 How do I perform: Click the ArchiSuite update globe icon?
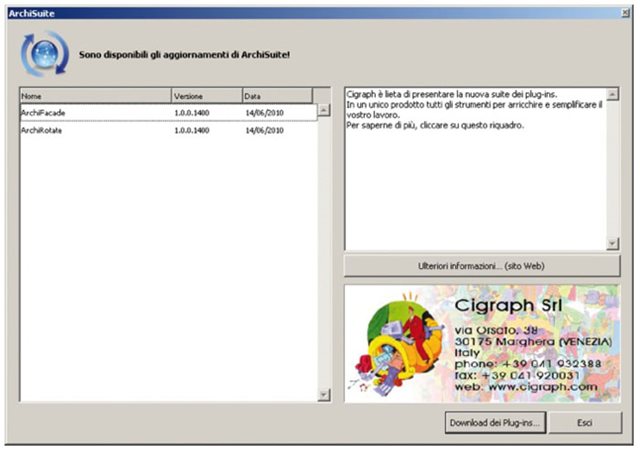coord(45,54)
